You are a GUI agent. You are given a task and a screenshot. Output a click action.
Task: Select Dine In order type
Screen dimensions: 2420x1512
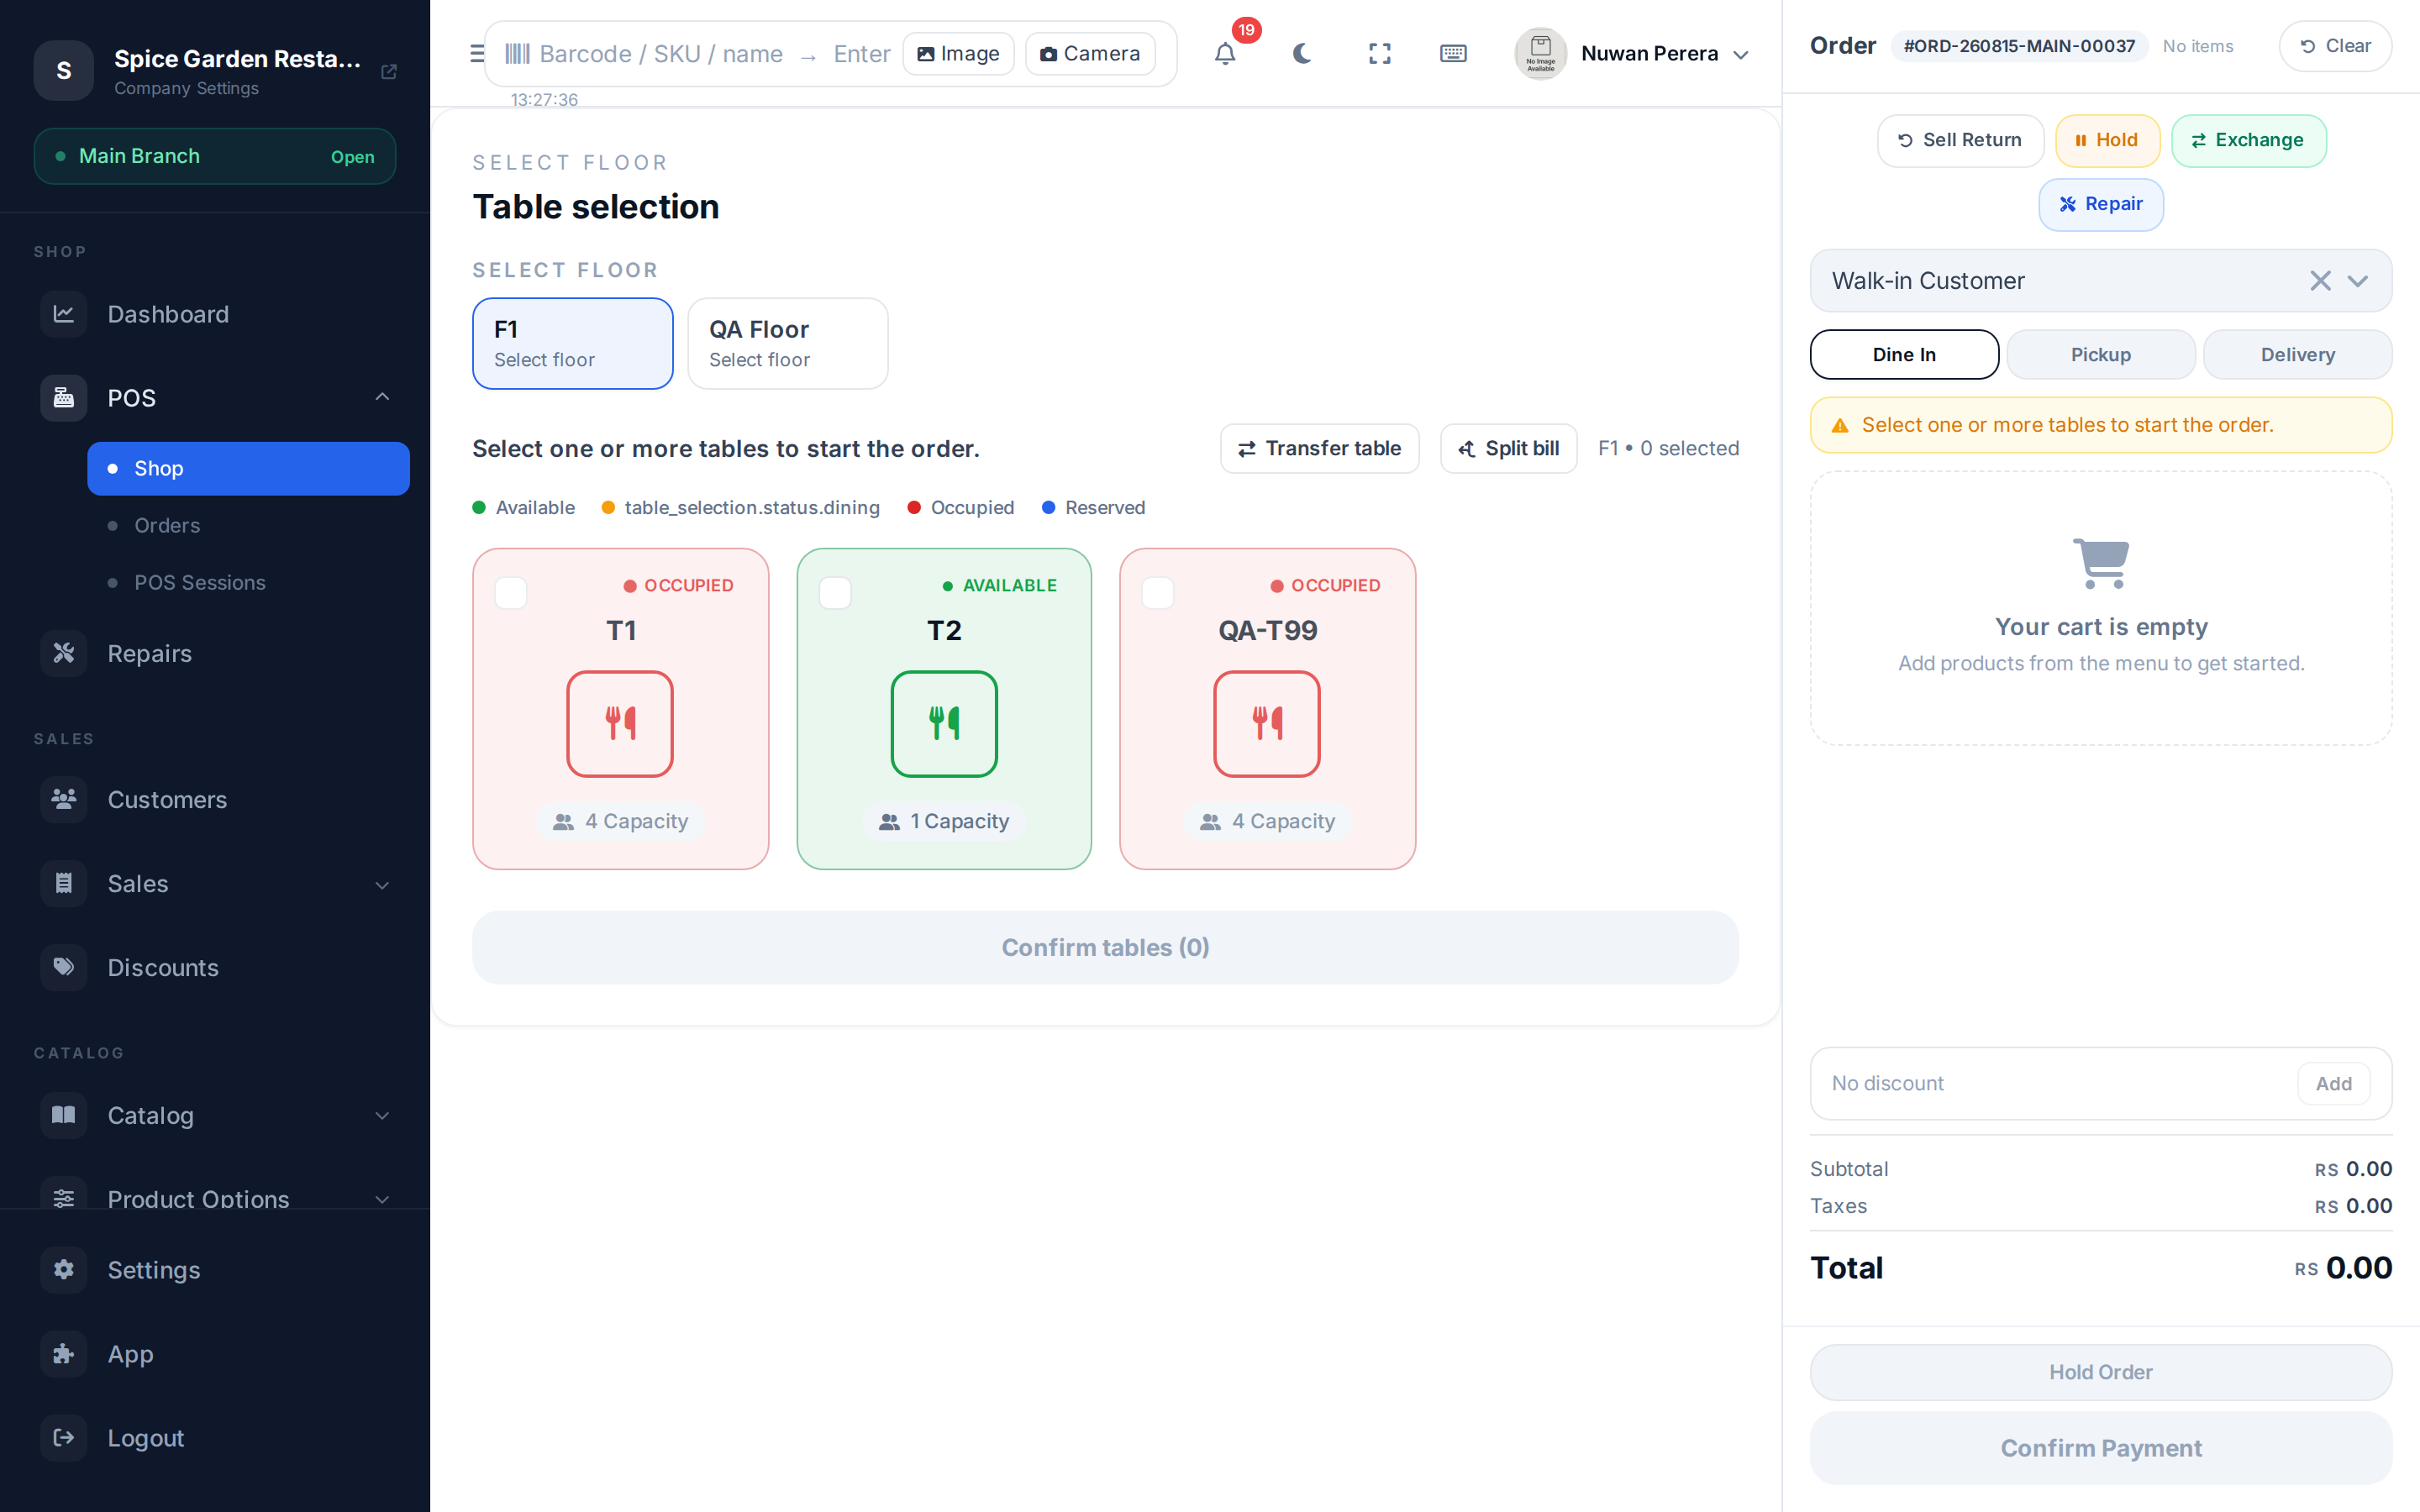coord(1904,354)
